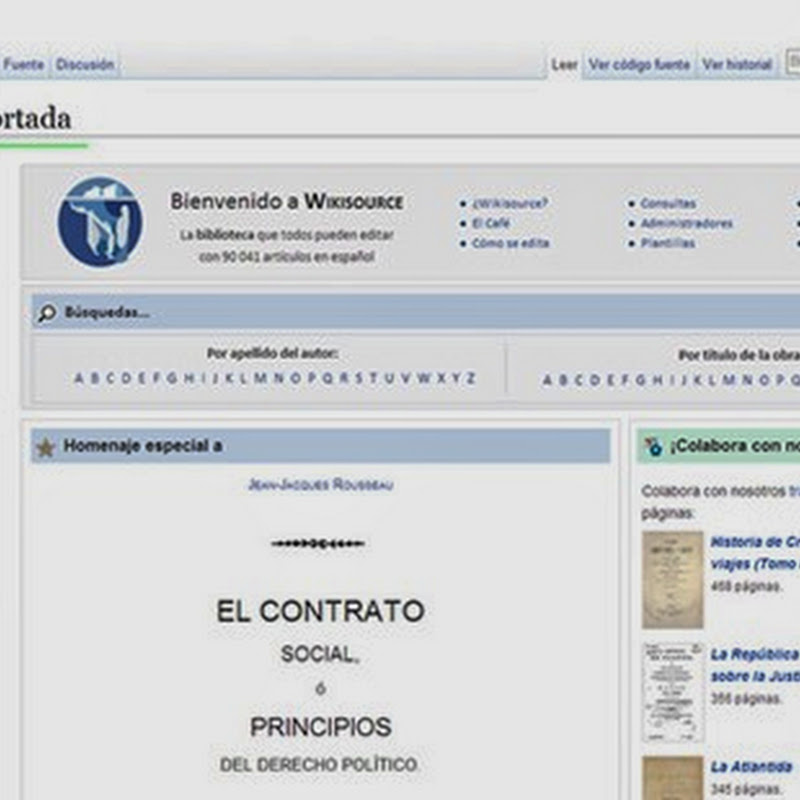This screenshot has width=800, height=800.
Task: Click the star icon in the Homenaje especial header
Action: [45, 447]
